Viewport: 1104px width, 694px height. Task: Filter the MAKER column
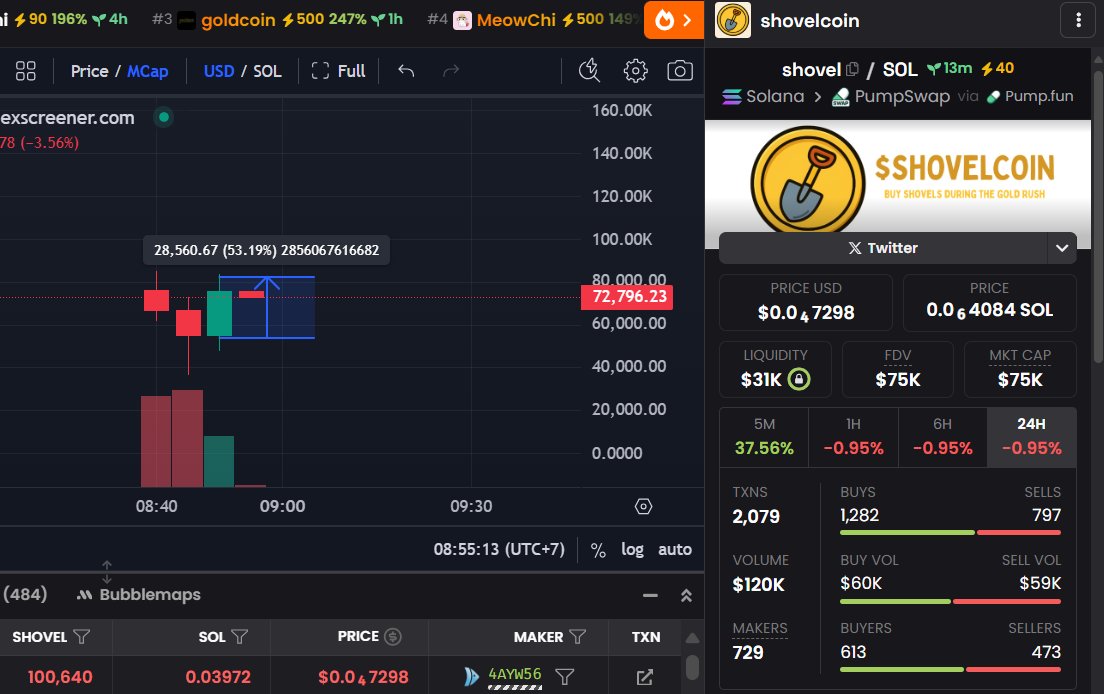pyautogui.click(x=577, y=637)
